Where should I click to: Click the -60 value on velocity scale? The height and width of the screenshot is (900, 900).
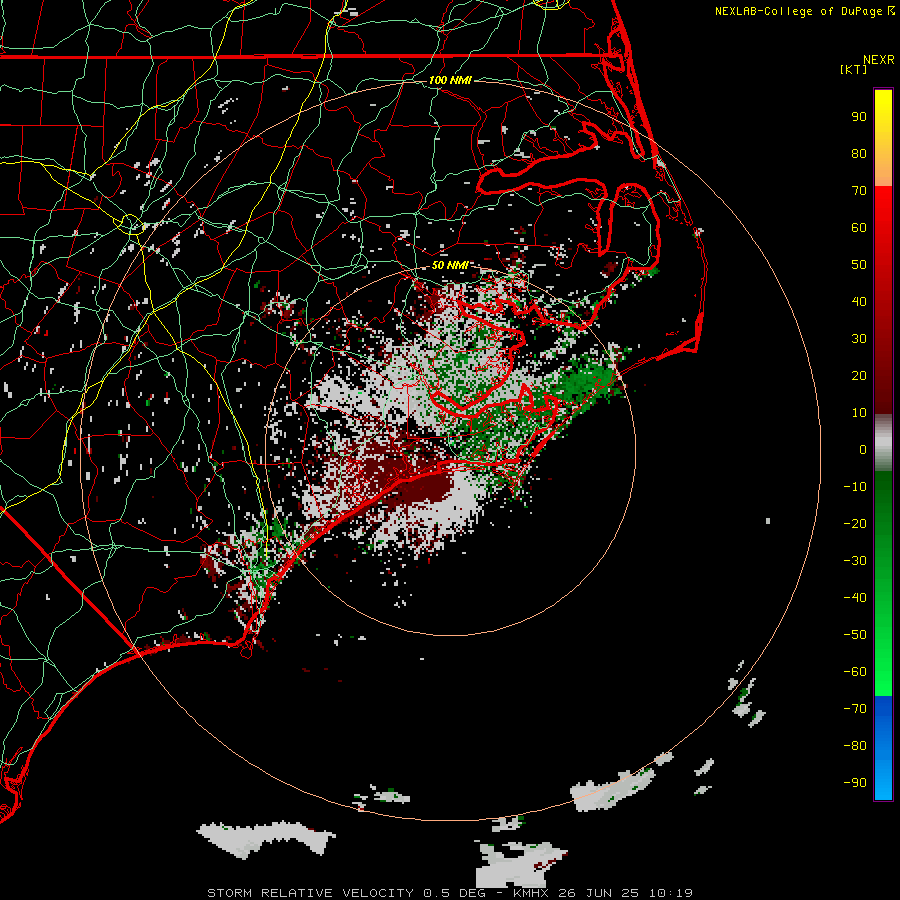coord(855,672)
